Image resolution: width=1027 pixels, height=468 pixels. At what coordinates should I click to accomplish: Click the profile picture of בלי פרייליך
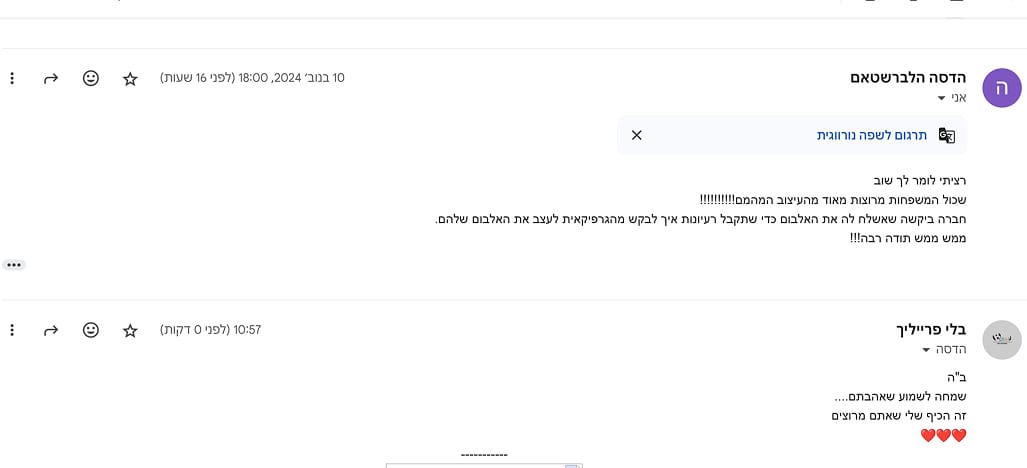click(x=1001, y=340)
